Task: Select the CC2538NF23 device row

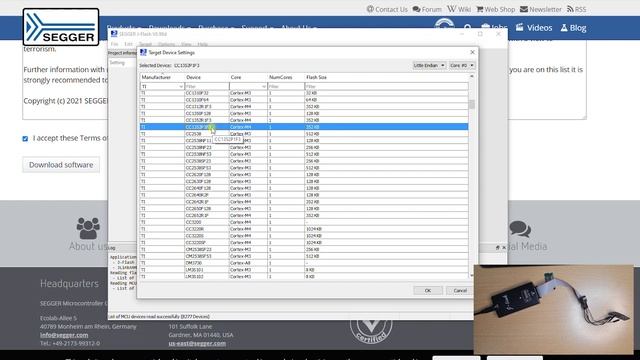Action: click(304, 147)
